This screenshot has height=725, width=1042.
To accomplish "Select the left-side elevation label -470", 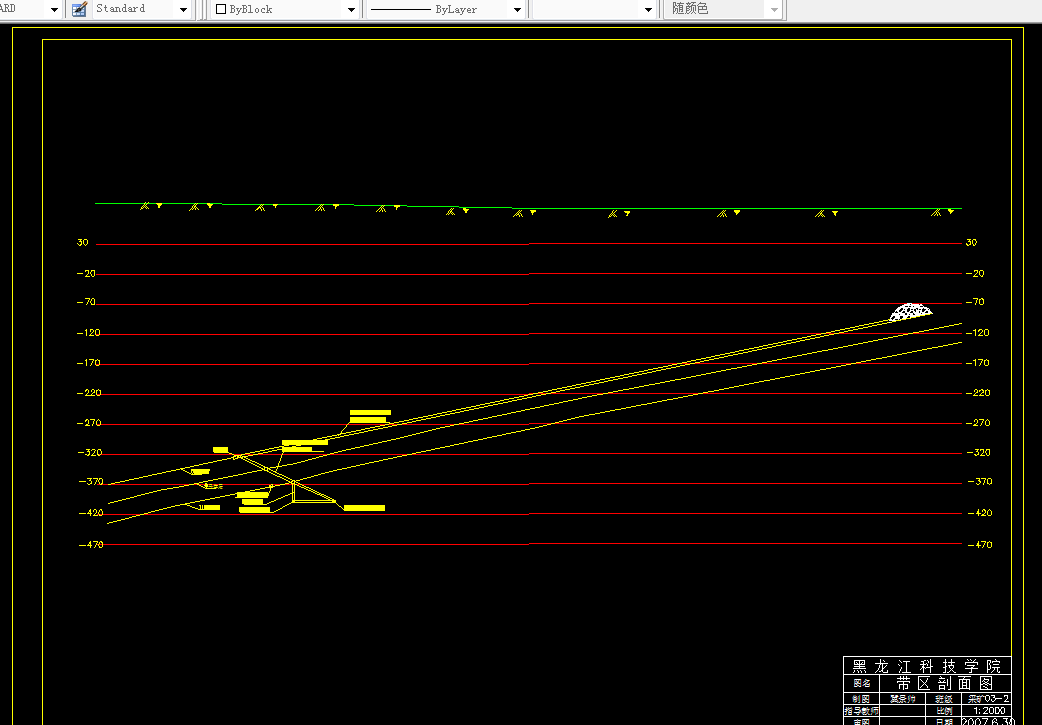I will (x=91, y=544).
